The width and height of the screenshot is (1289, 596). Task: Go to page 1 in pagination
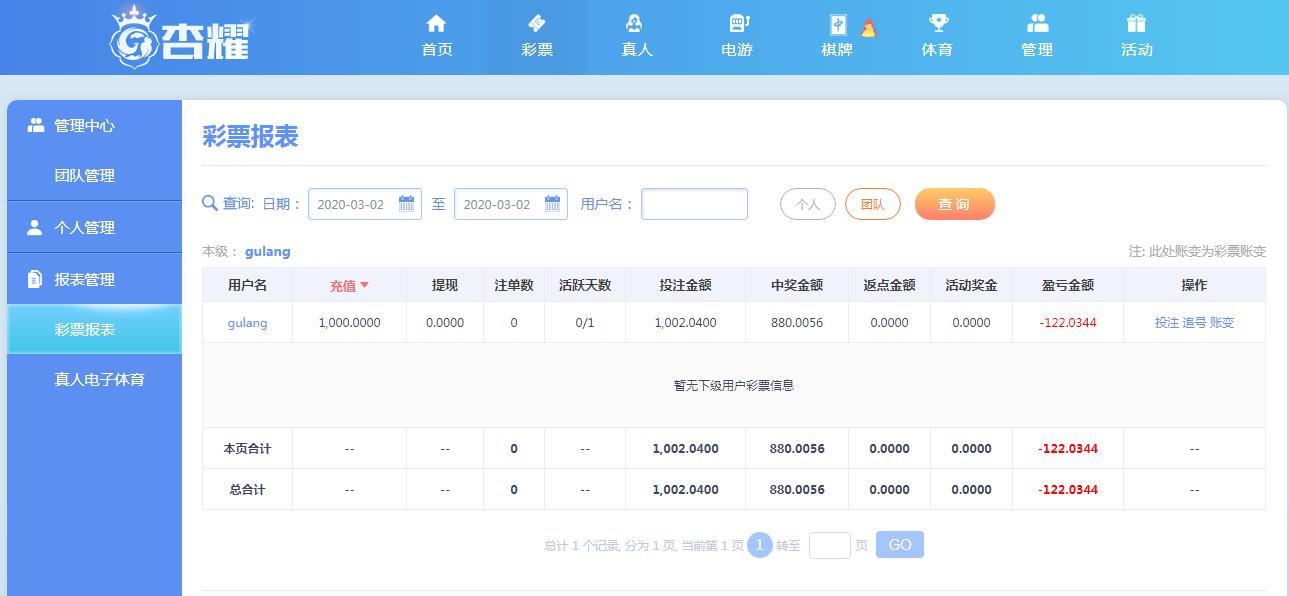click(x=760, y=545)
